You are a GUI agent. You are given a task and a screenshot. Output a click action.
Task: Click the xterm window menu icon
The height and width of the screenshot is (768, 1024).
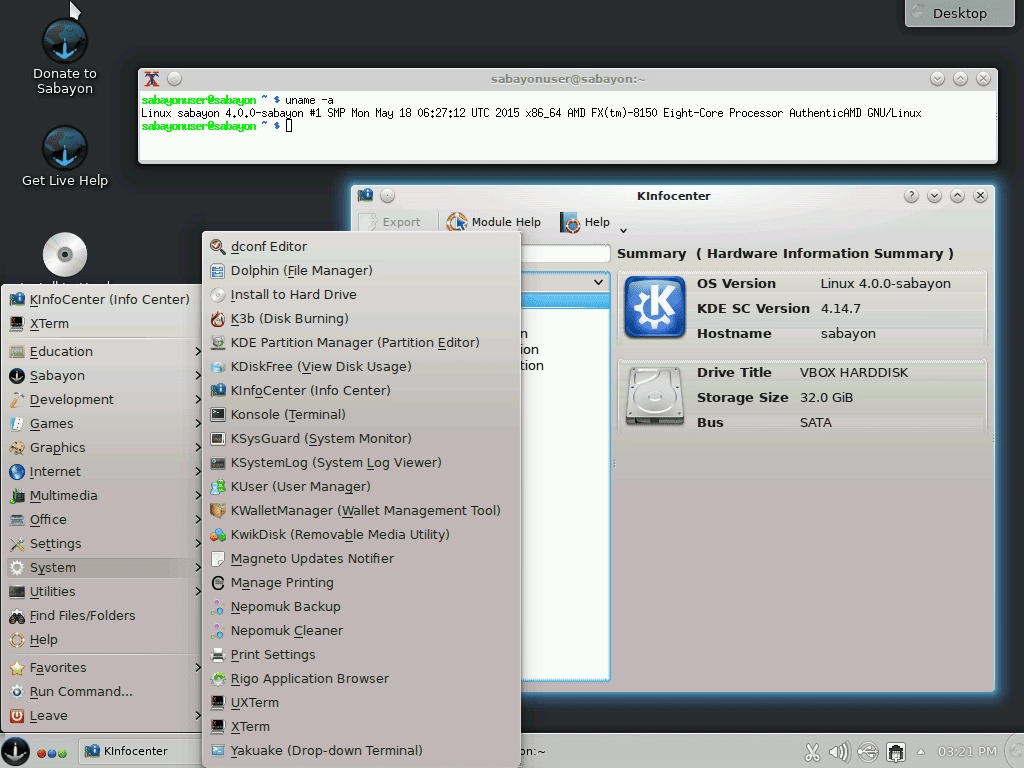(152, 79)
